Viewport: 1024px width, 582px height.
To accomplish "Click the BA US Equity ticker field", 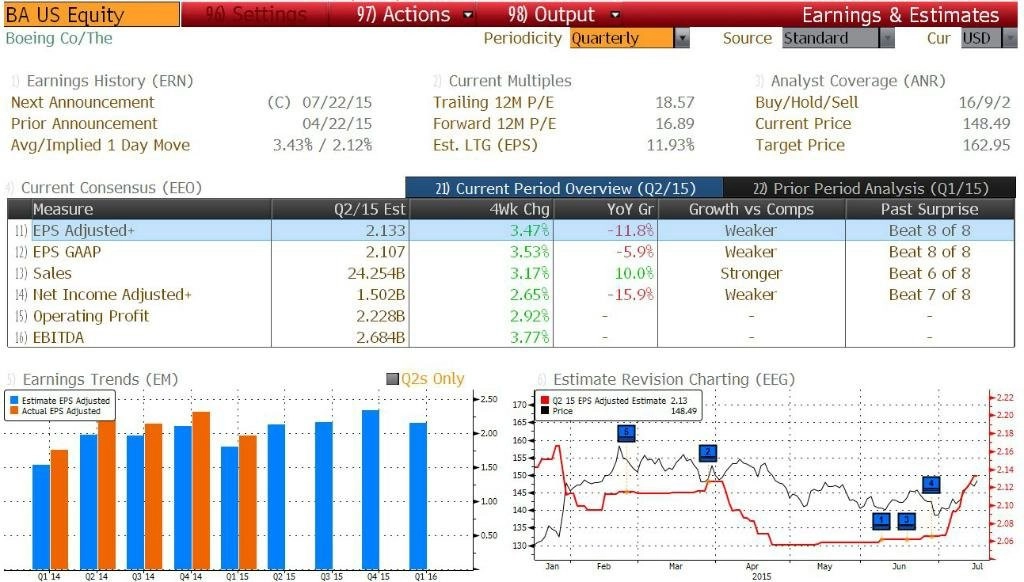I will (90, 14).
